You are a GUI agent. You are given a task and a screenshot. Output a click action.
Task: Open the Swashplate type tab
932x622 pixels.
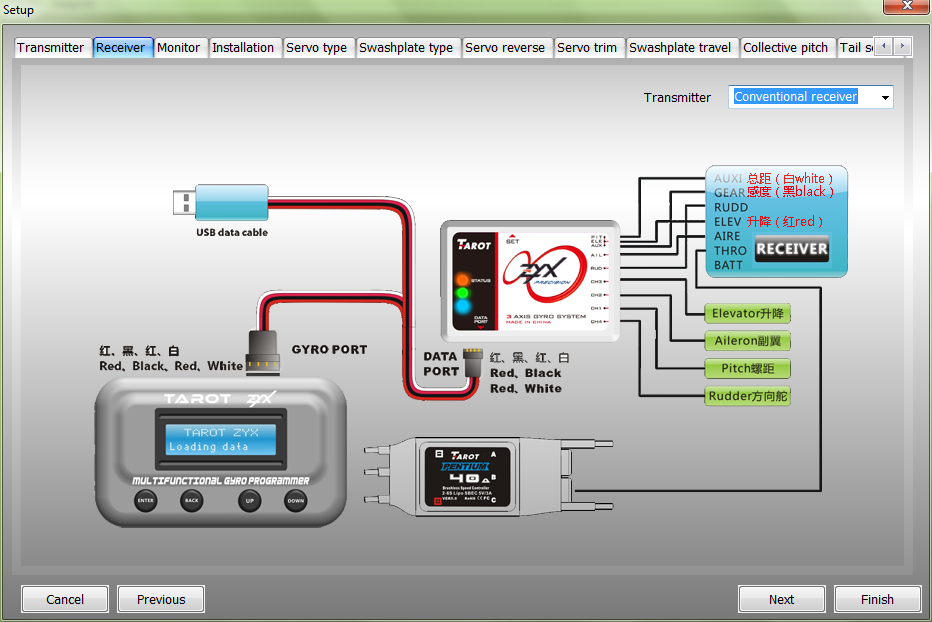pos(406,48)
